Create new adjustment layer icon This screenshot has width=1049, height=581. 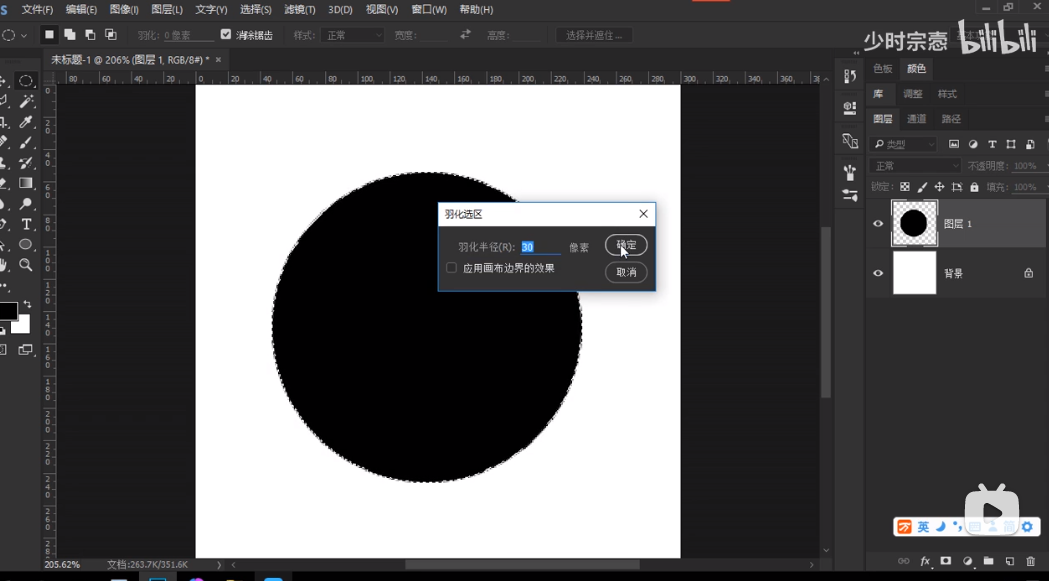967,561
